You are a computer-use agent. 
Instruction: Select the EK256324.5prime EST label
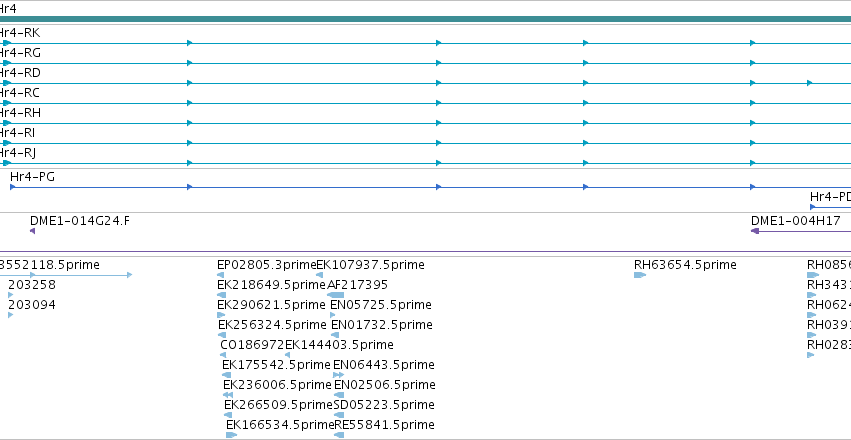click(272, 325)
